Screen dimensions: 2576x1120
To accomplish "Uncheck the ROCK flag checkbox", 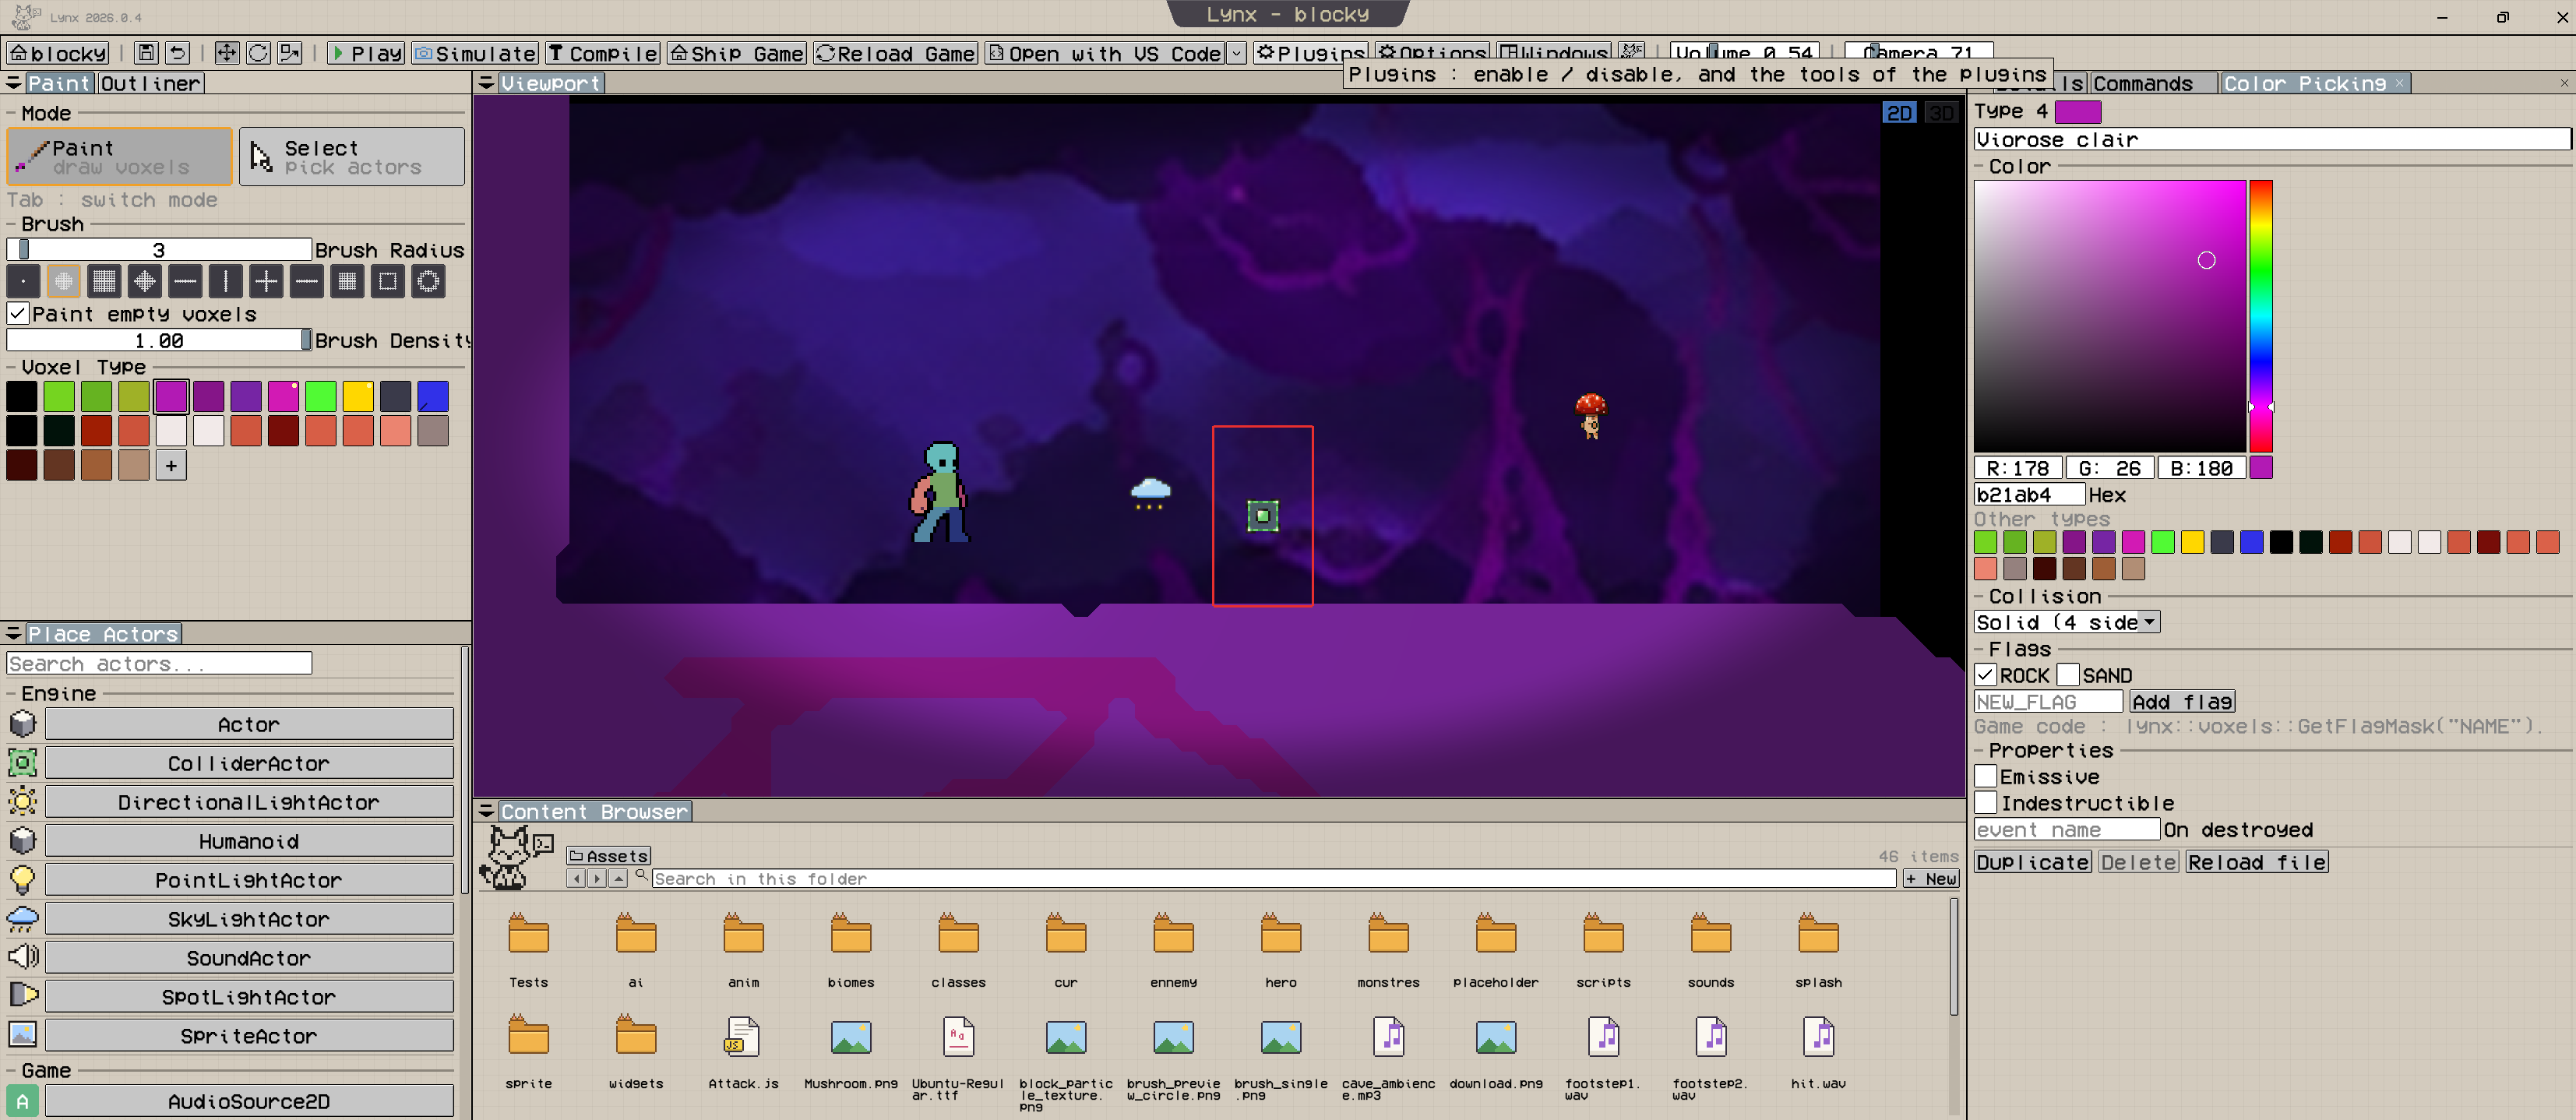I will 1986,675.
